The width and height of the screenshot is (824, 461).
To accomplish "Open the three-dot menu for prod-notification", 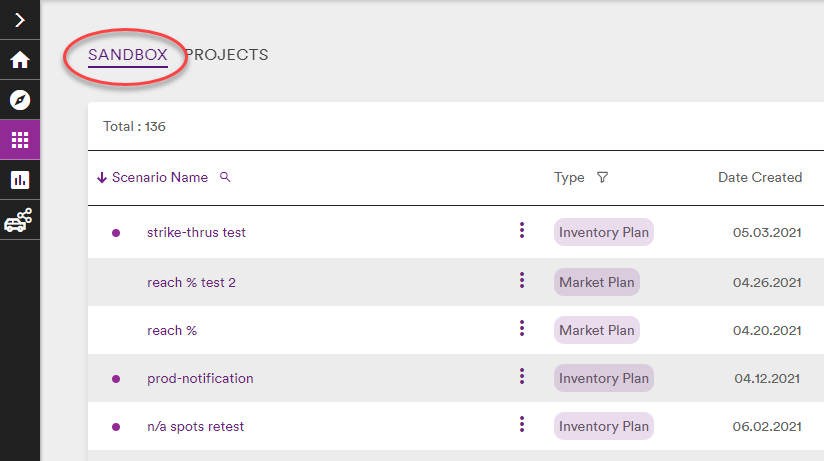I will click(522, 376).
